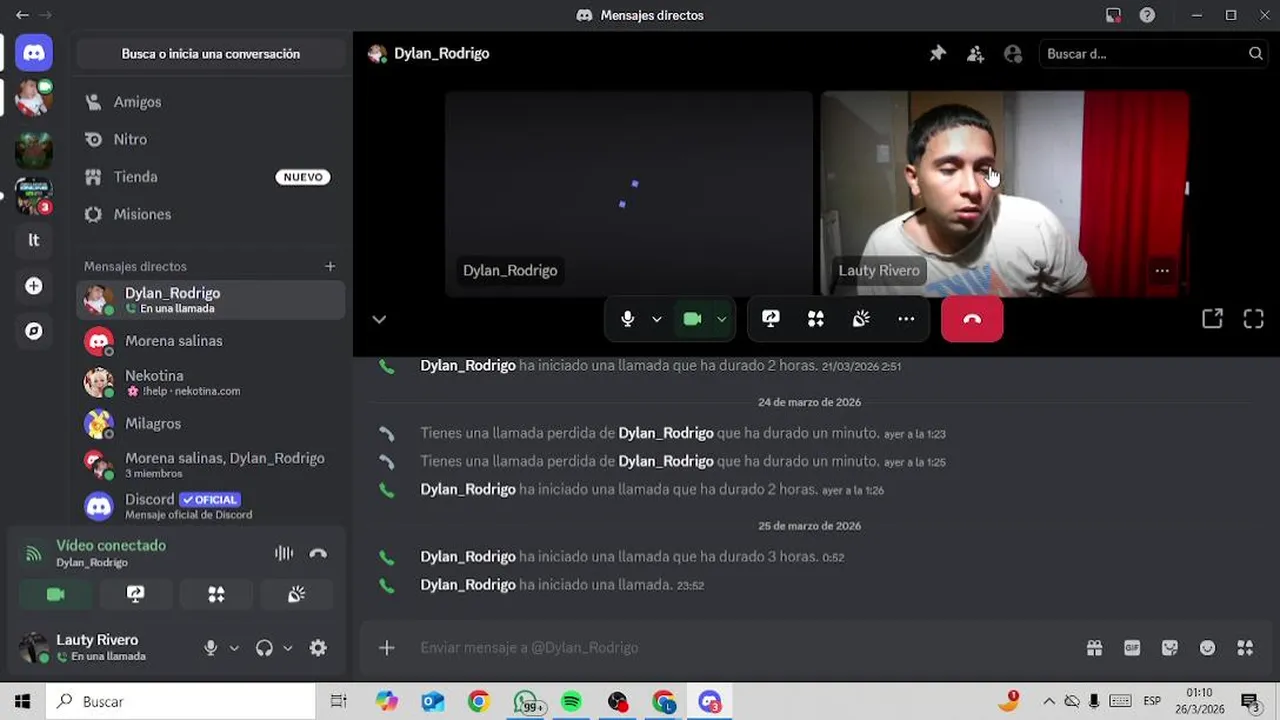The height and width of the screenshot is (720, 1280).
Task: Open Amigos friends page
Action: tap(210, 102)
